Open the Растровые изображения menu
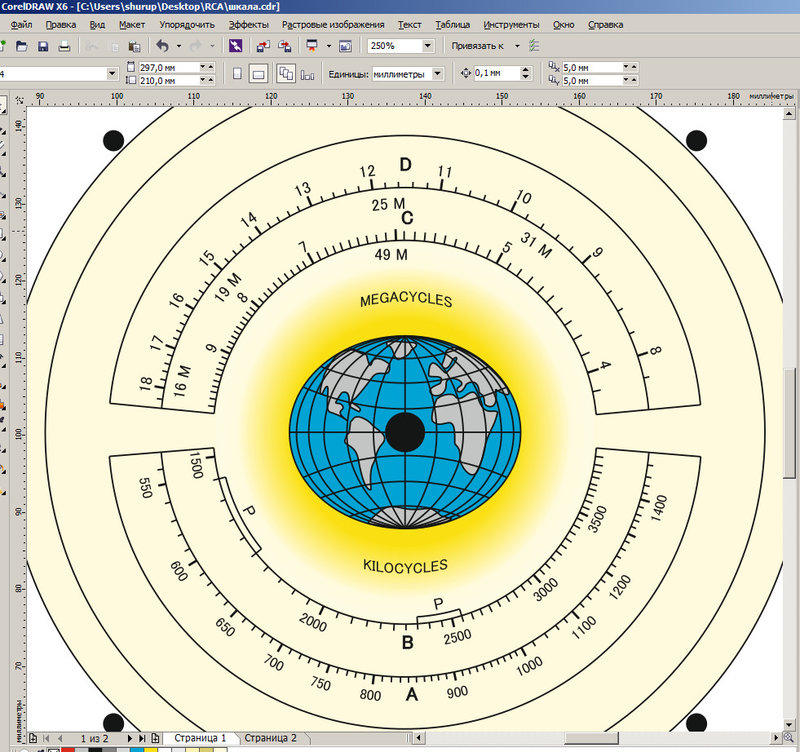This screenshot has height=752, width=800. pyautogui.click(x=333, y=24)
